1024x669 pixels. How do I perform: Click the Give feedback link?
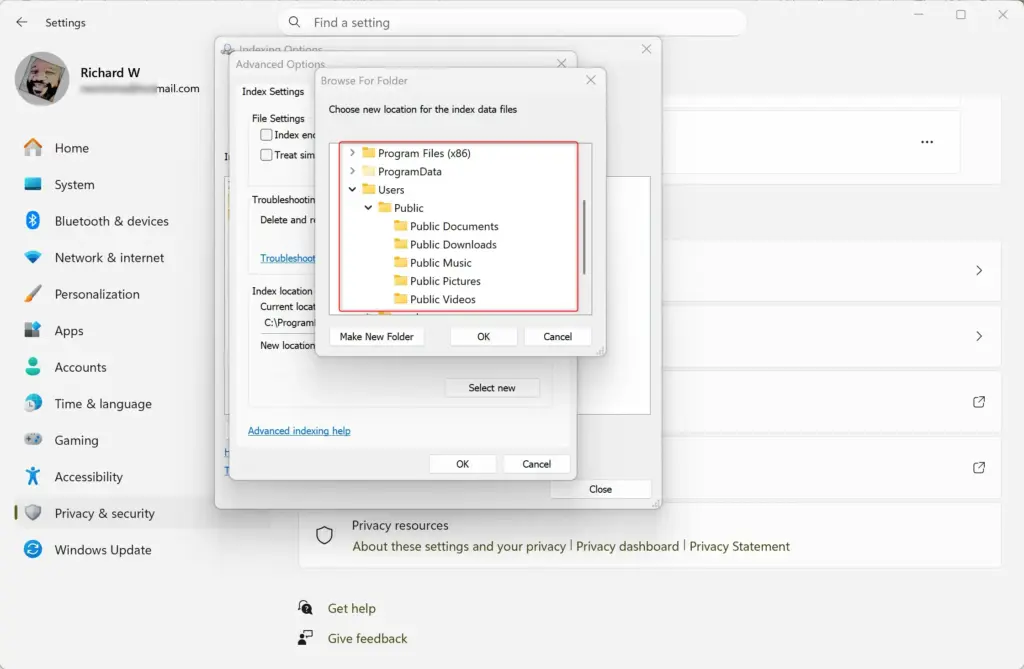coord(367,638)
